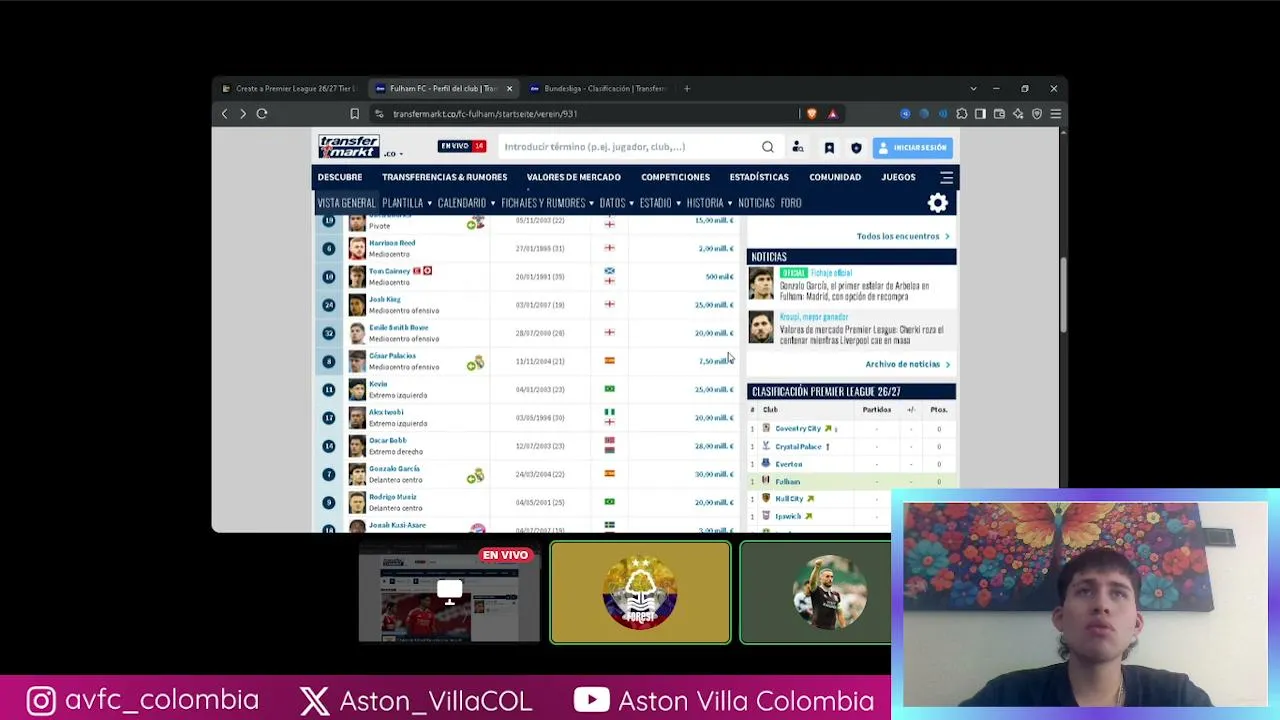The width and height of the screenshot is (1280, 720).
Task: Open the Comunidad menu
Action: point(835,177)
